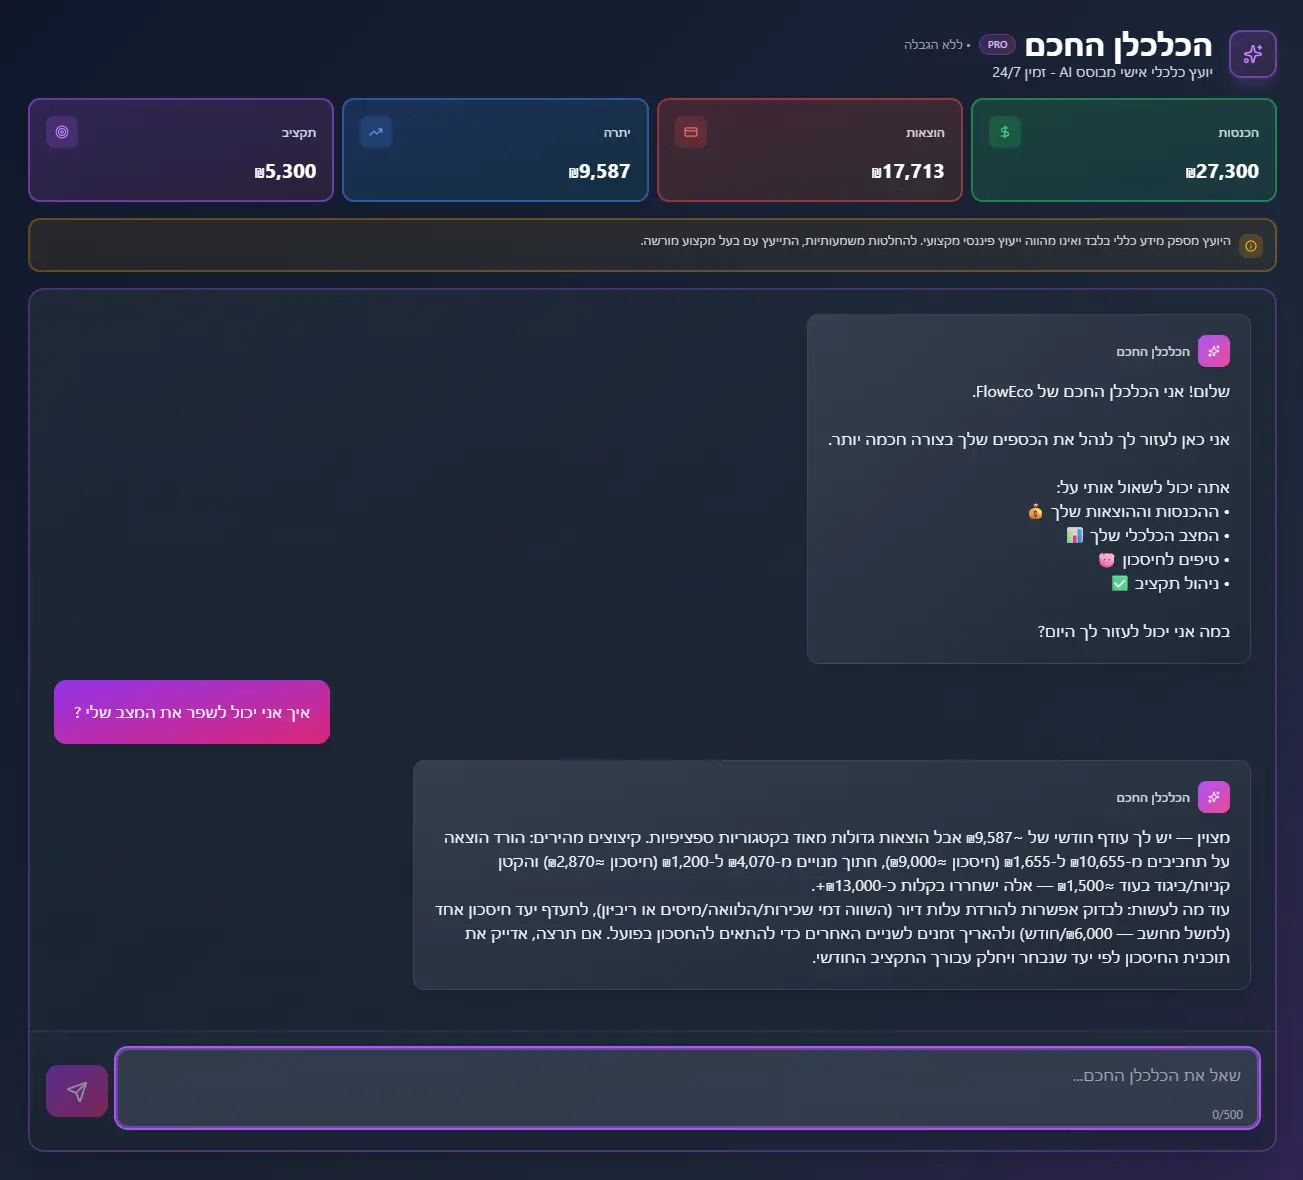The height and width of the screenshot is (1180, 1303).
Task: Click the green dollar icon on הכנסות card
Action: point(1004,132)
